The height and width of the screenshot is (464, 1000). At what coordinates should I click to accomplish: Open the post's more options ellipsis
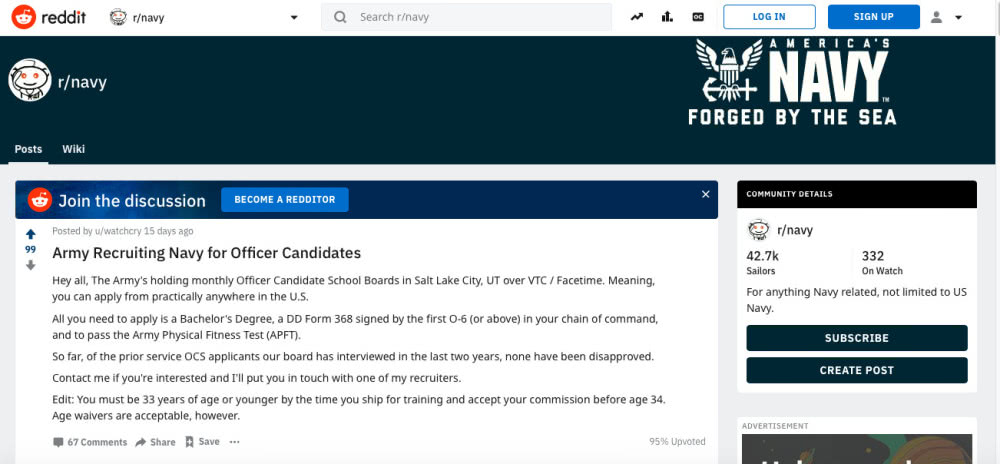[x=235, y=442]
